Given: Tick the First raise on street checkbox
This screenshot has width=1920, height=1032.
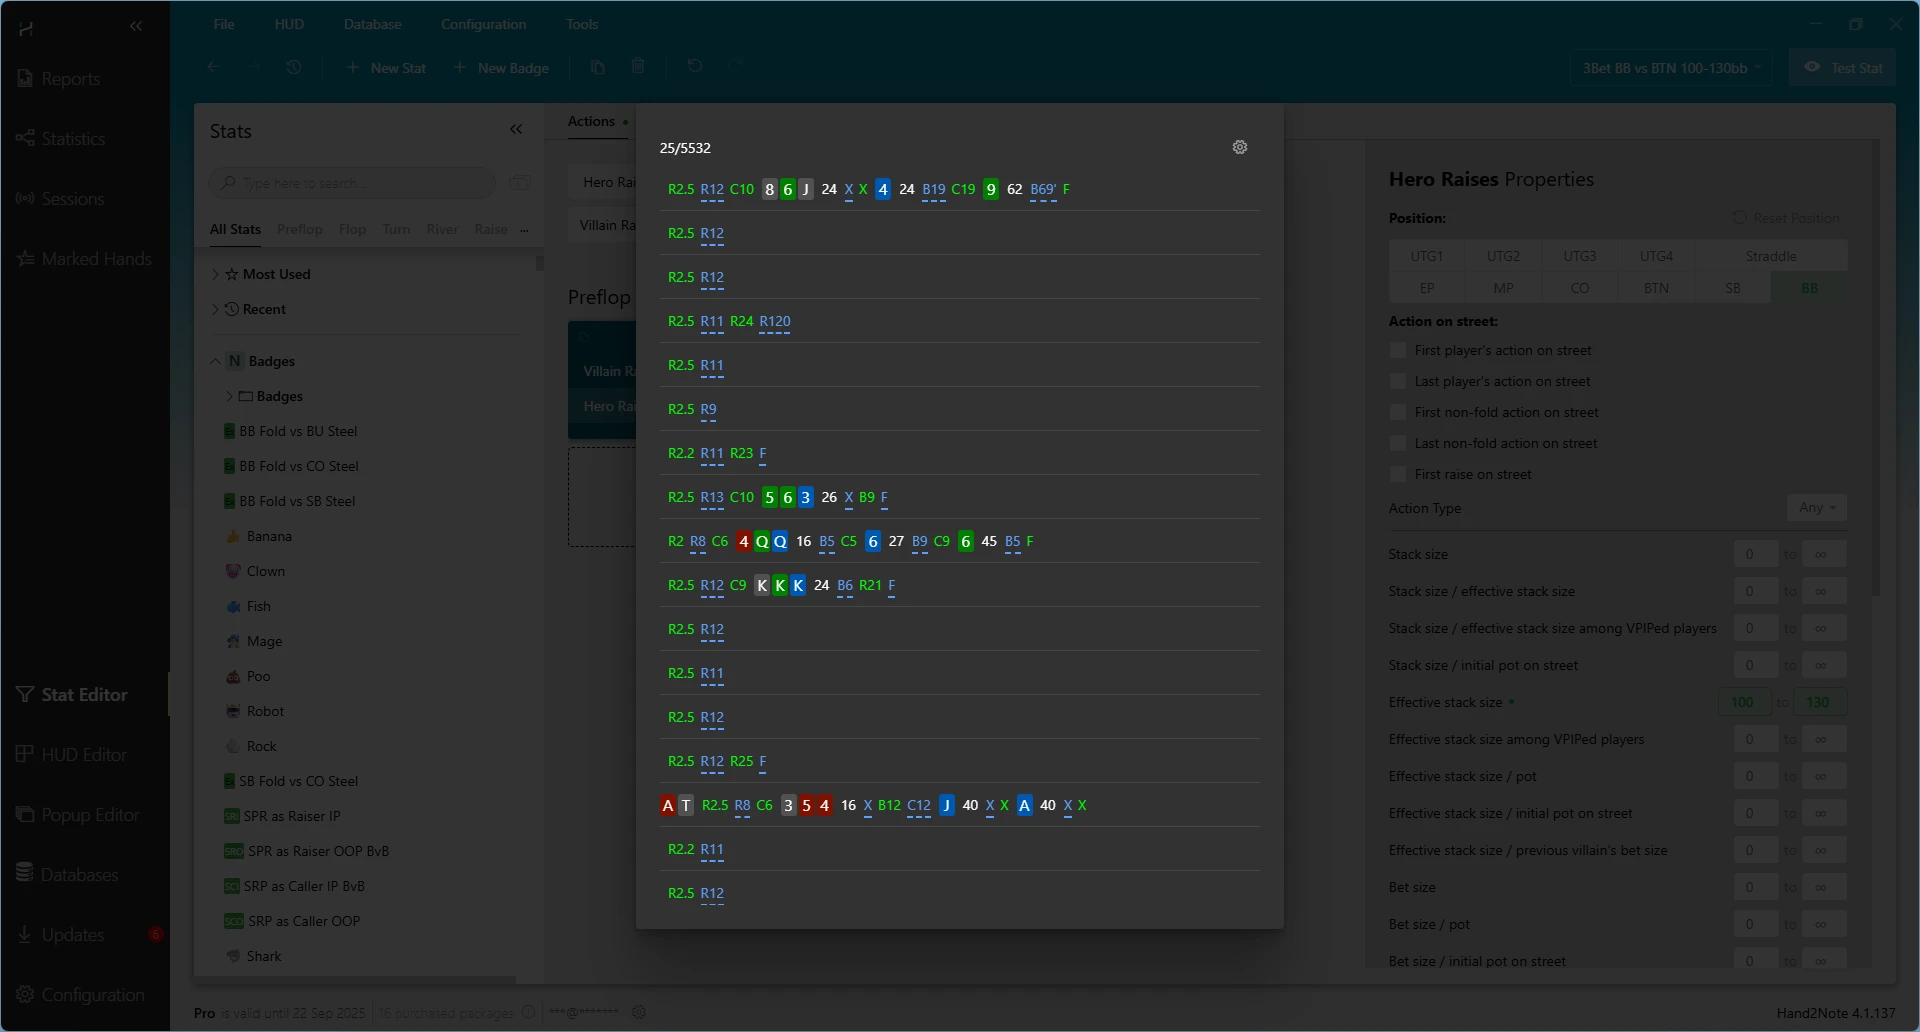Looking at the screenshot, I should (x=1398, y=474).
